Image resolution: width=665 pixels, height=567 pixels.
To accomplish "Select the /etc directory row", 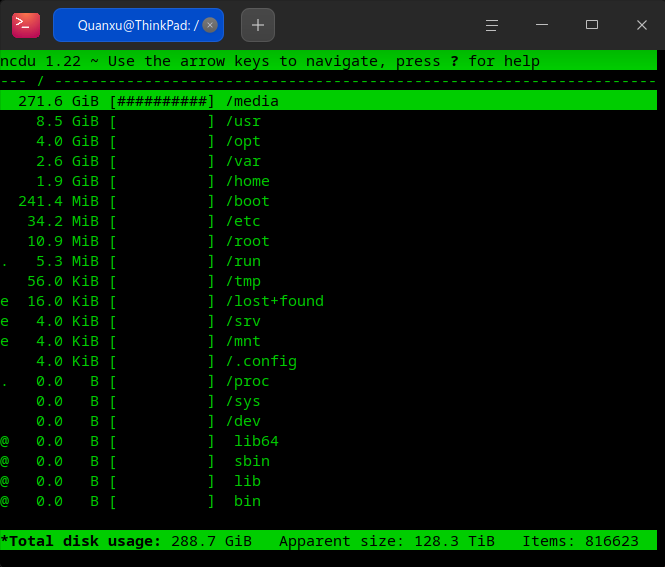I will pyautogui.click(x=329, y=221).
